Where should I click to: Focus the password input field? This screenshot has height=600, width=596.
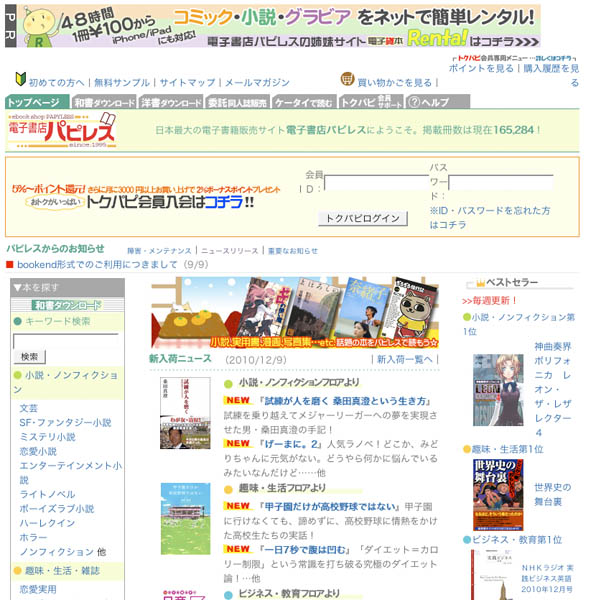click(x=501, y=183)
